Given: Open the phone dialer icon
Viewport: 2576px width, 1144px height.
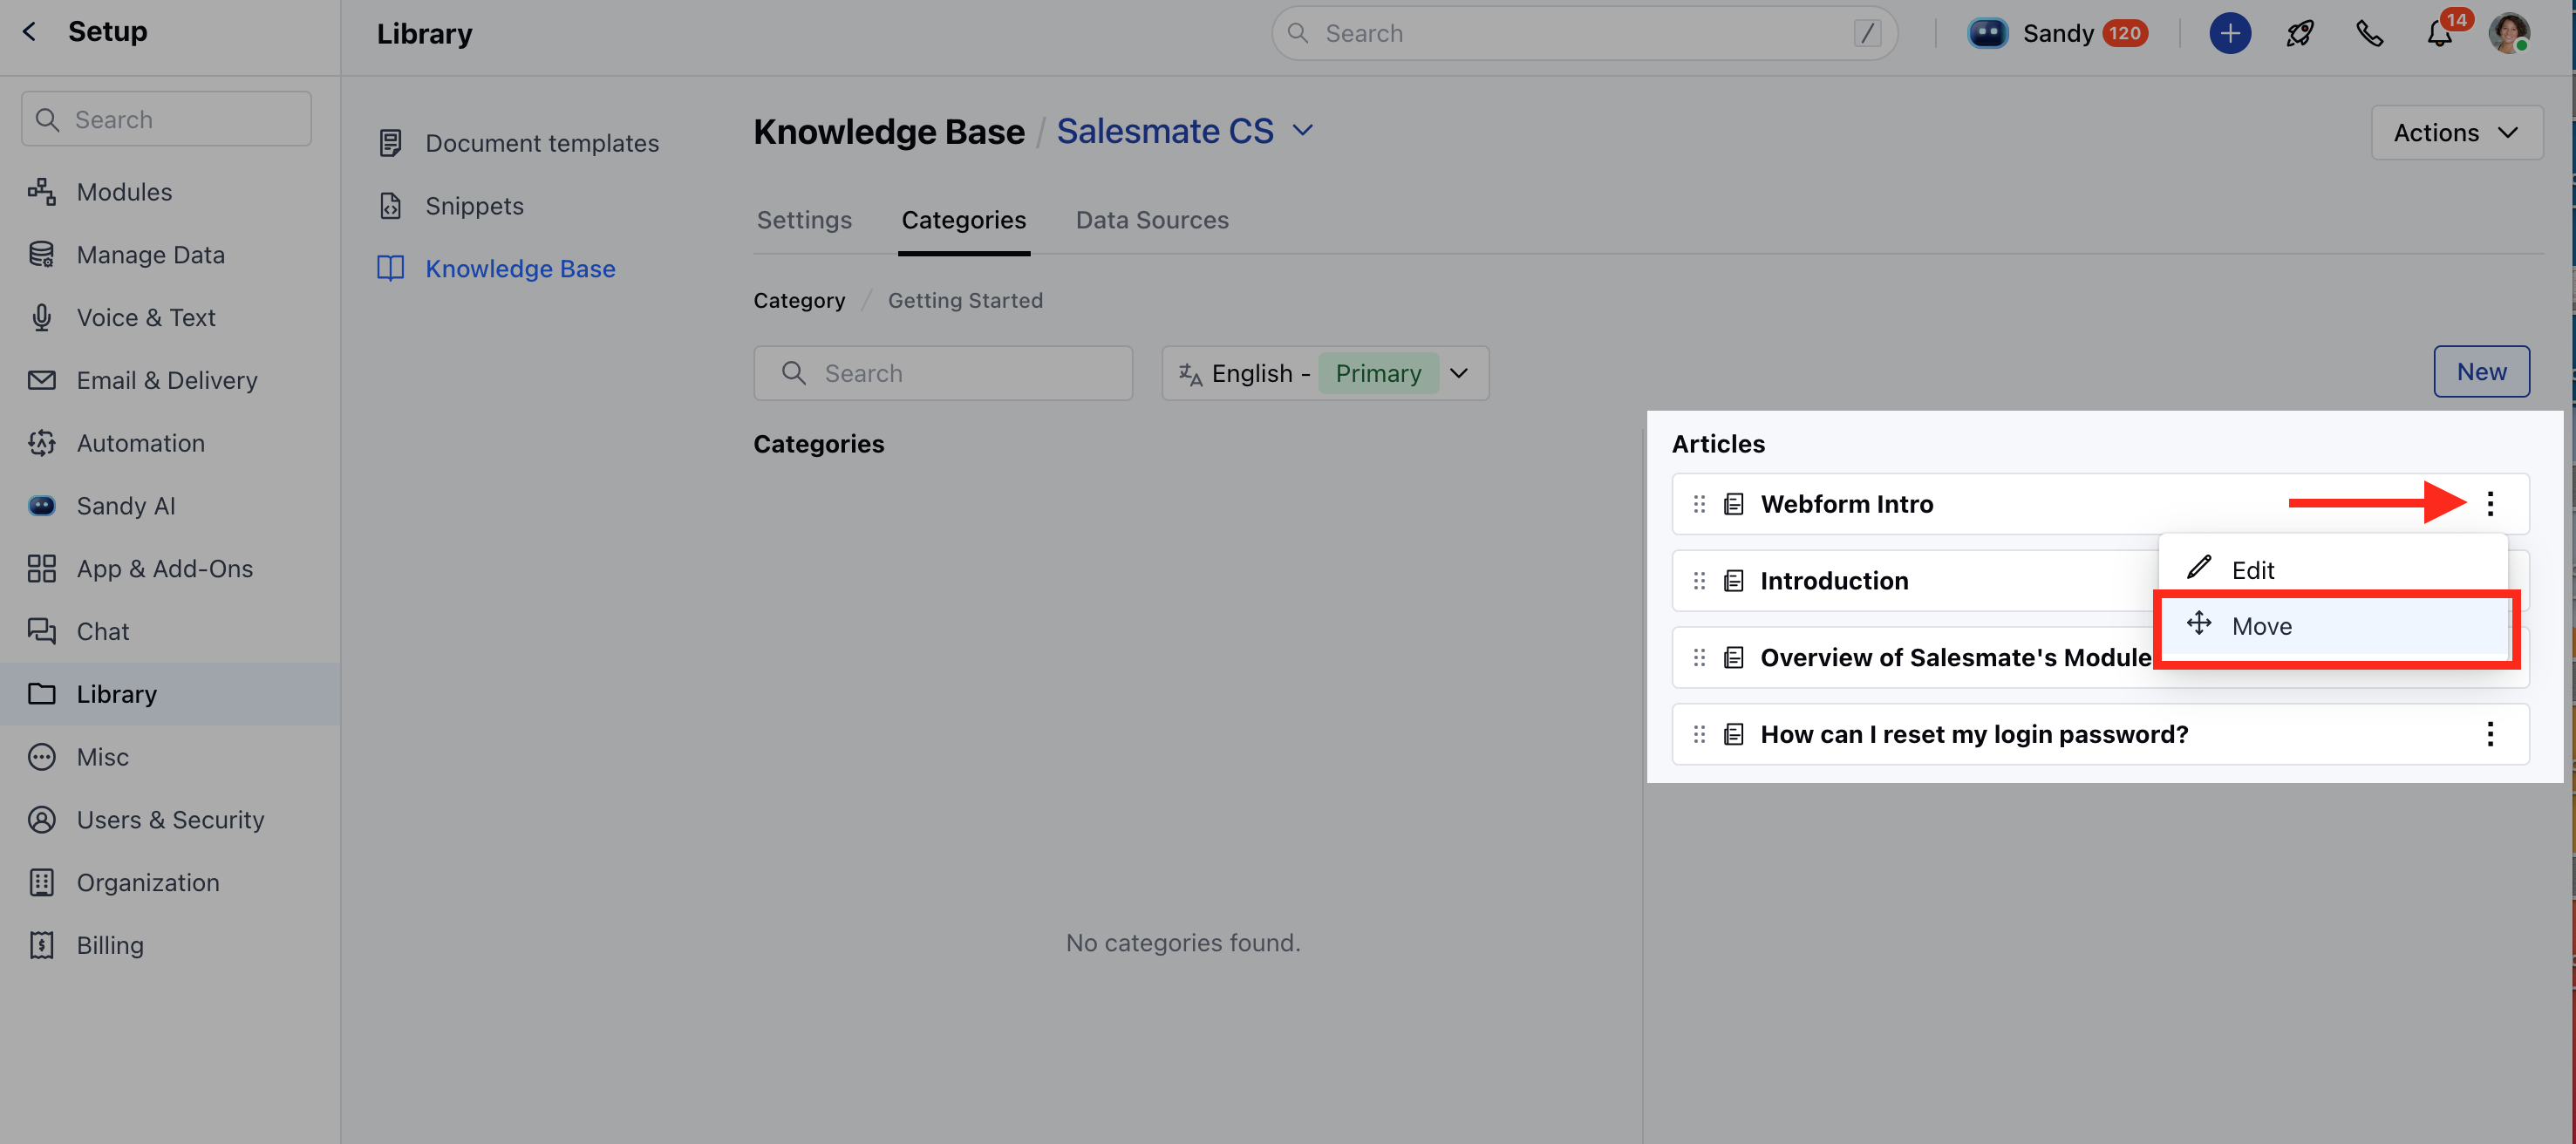Looking at the screenshot, I should [2369, 34].
